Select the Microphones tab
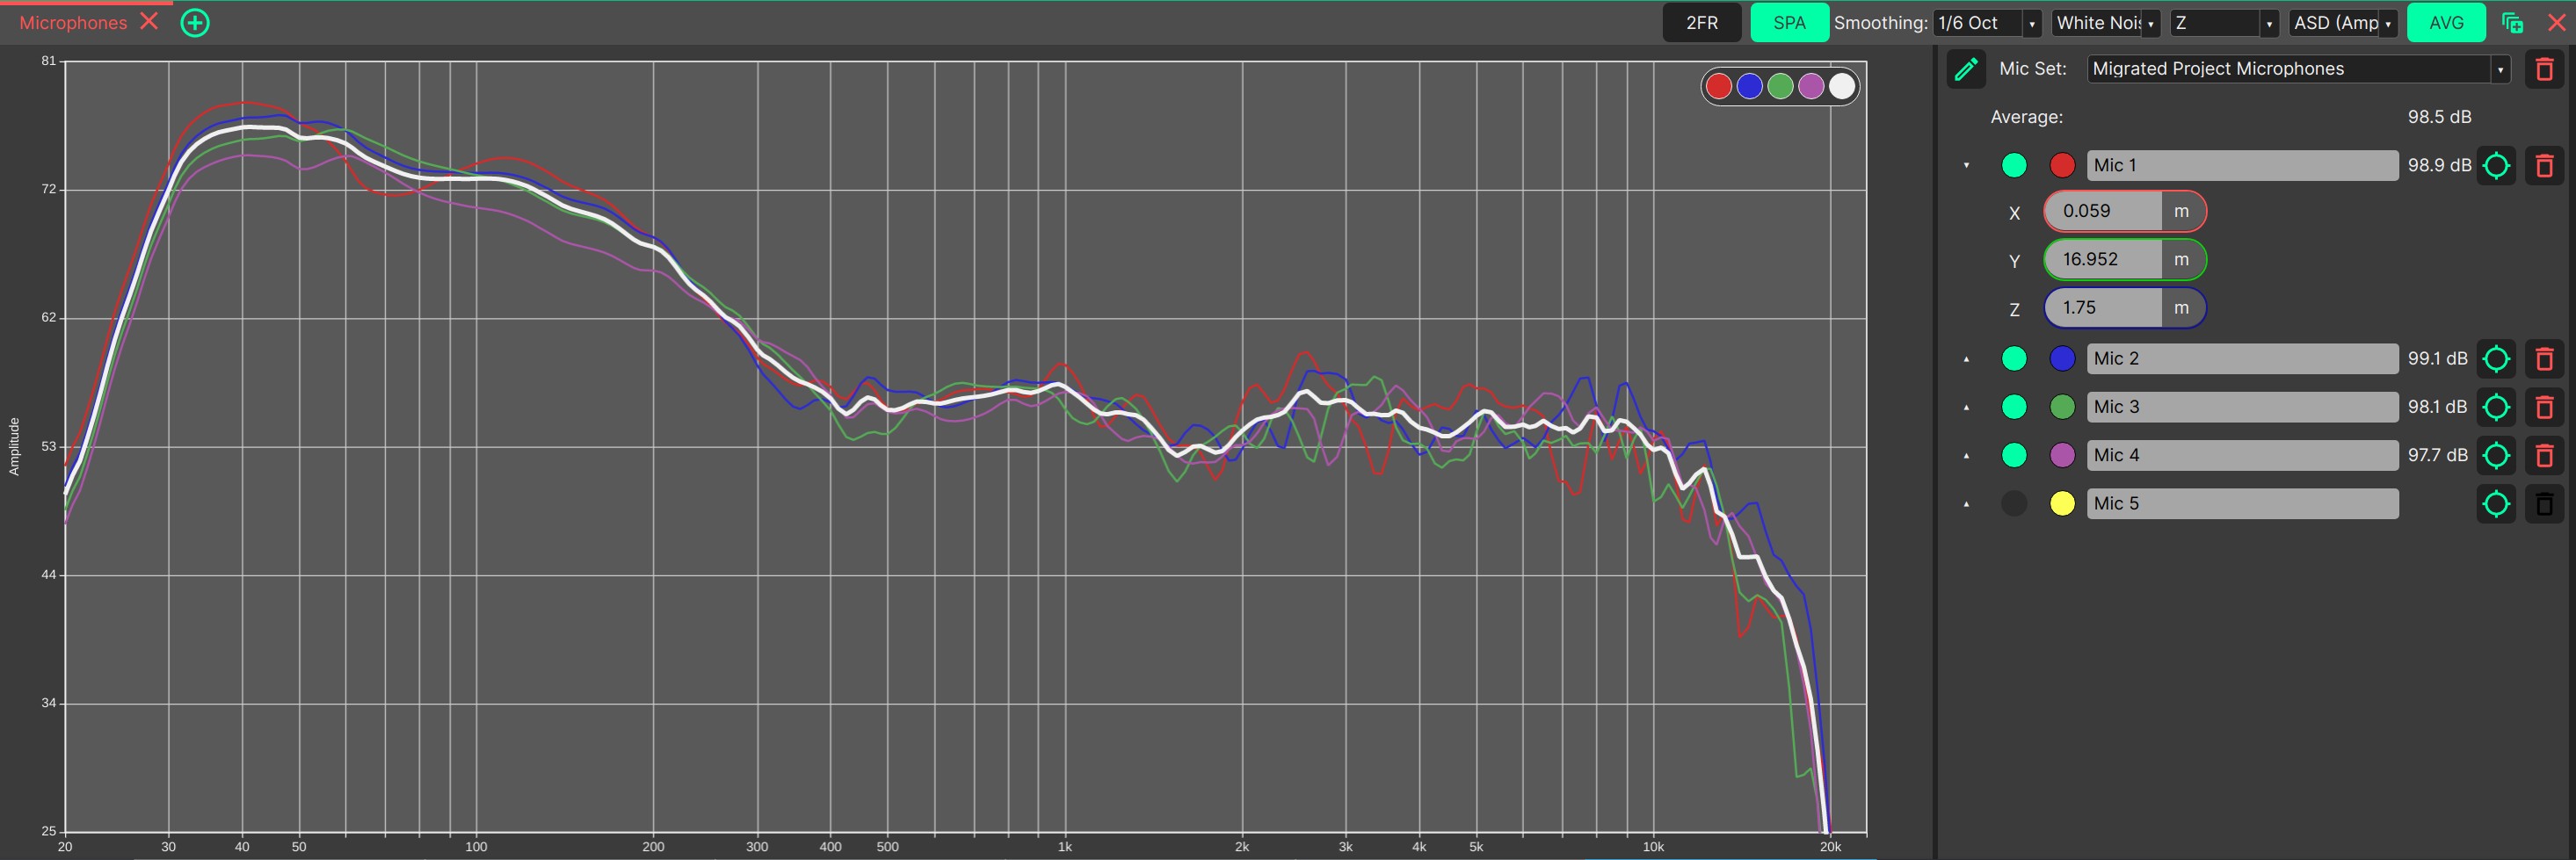 point(73,23)
